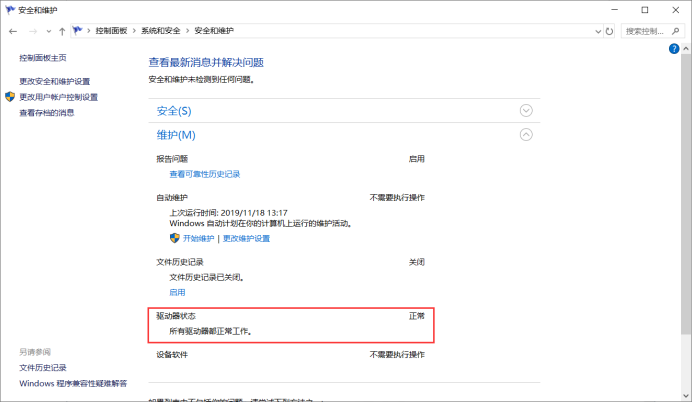Go up one level with the up arrow
Image resolution: width=692 pixels, height=402 pixels.
[62, 31]
